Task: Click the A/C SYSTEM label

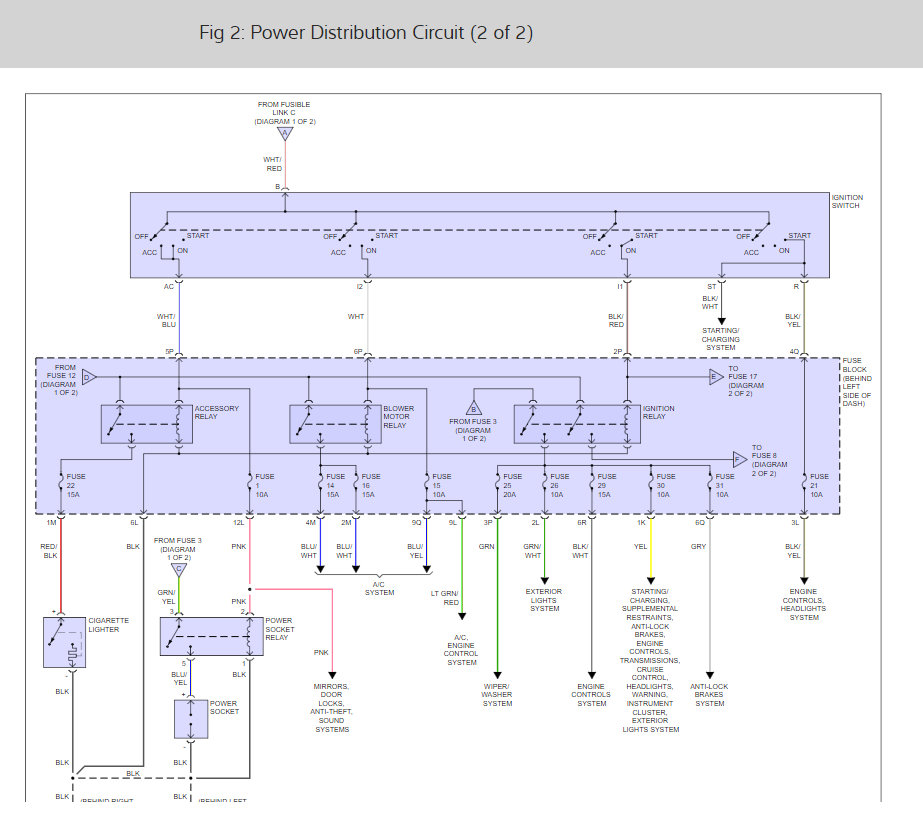Action: (x=380, y=589)
